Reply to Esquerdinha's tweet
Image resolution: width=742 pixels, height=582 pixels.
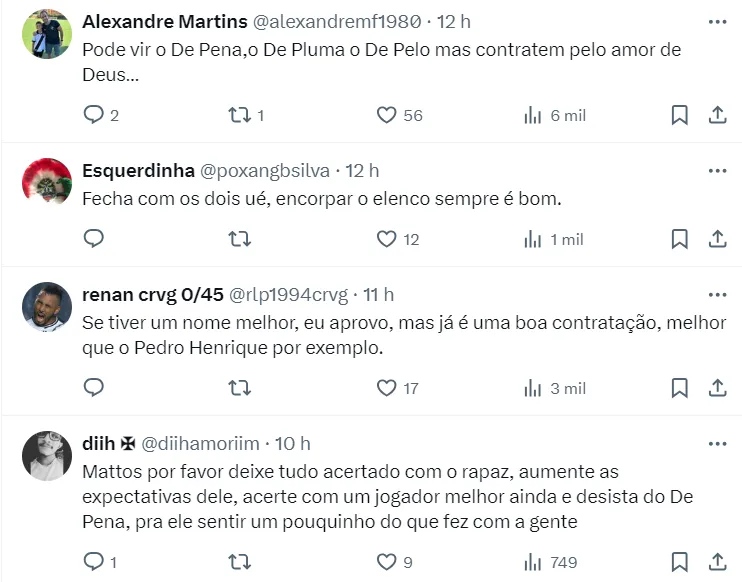coord(93,239)
